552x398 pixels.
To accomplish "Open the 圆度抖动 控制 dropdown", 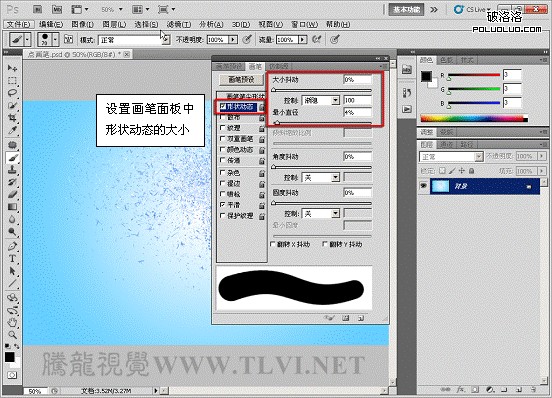I will point(321,213).
